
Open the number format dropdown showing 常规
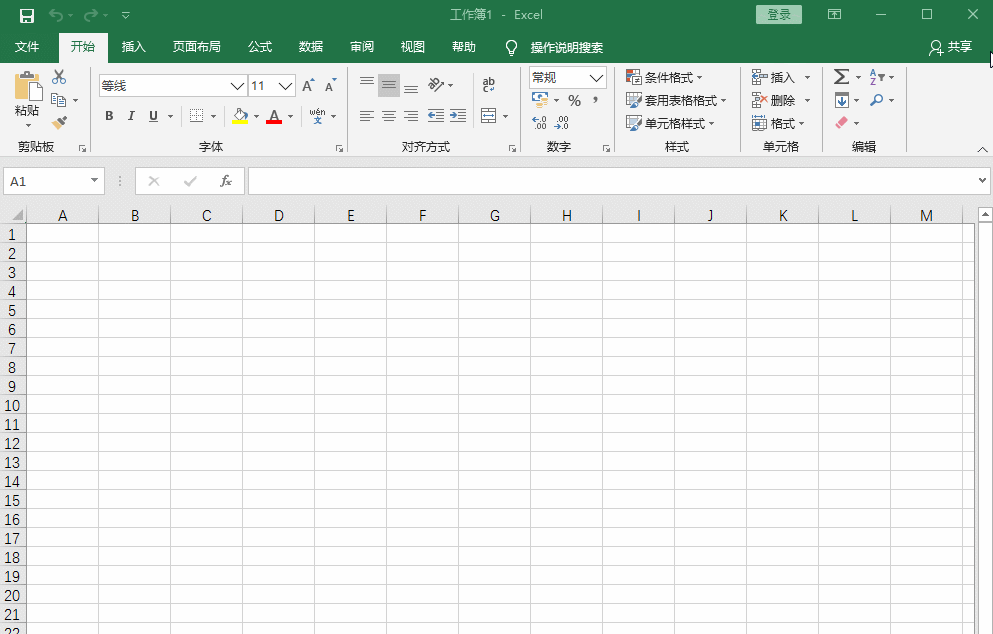565,77
